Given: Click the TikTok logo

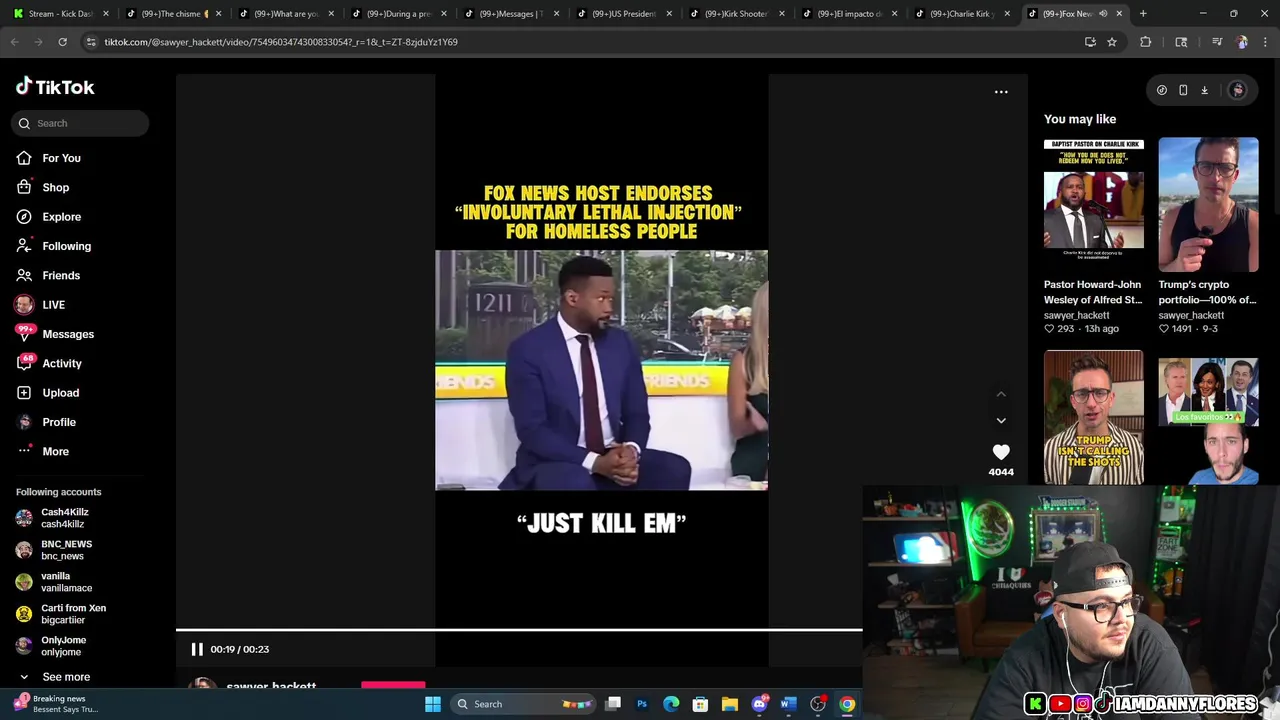Looking at the screenshot, I should point(55,87).
